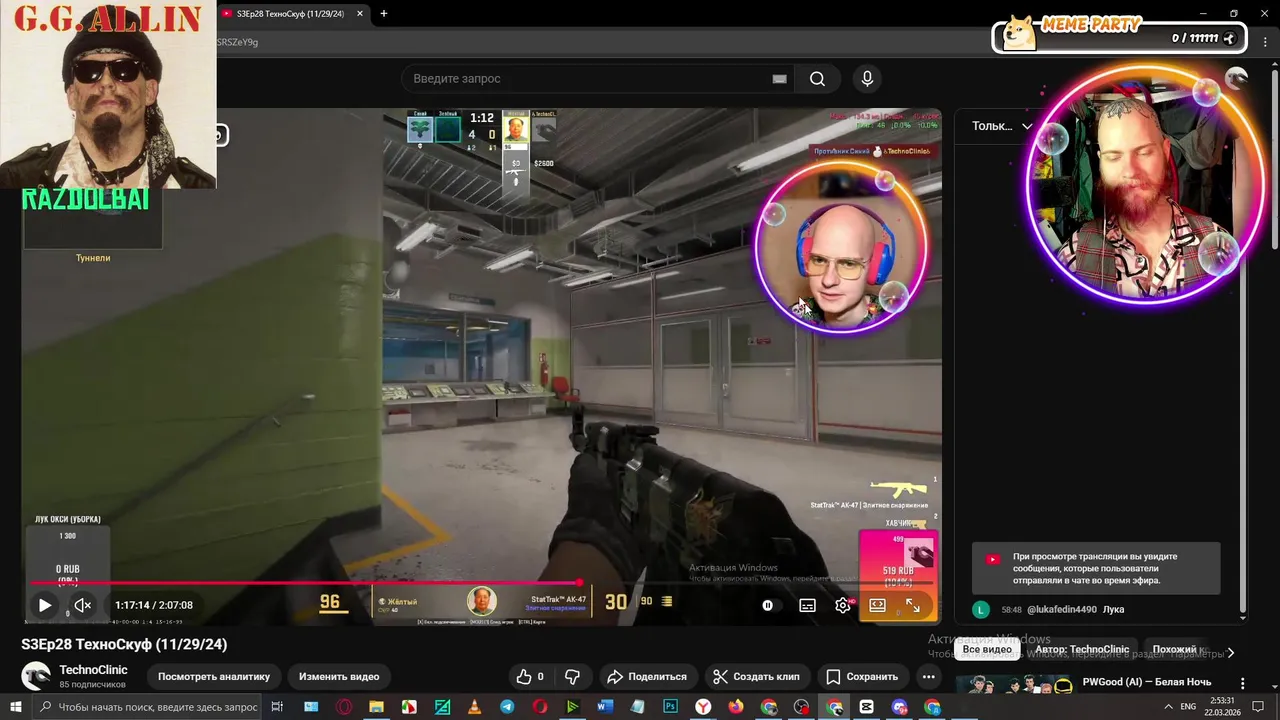Open the TechnoClinic channel name link
This screenshot has width=1280, height=720.
93,670
